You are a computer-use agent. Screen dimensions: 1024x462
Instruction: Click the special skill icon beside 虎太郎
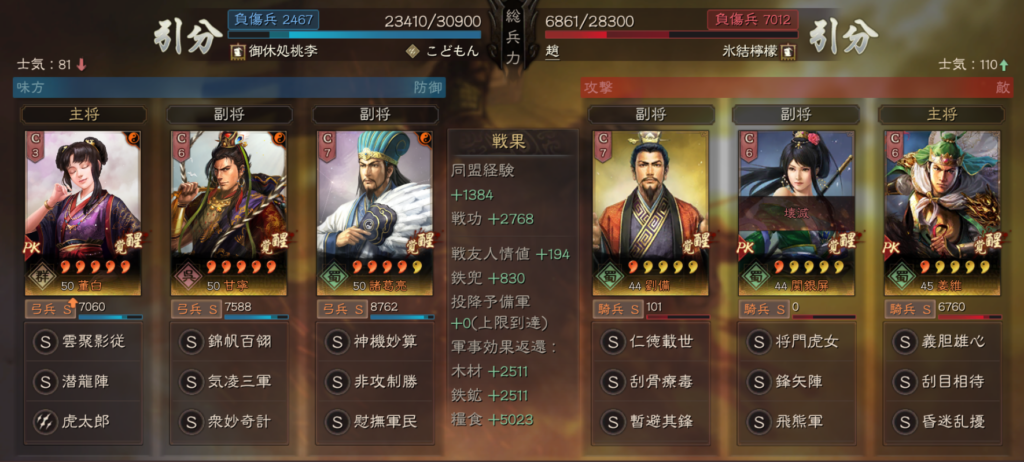point(45,421)
